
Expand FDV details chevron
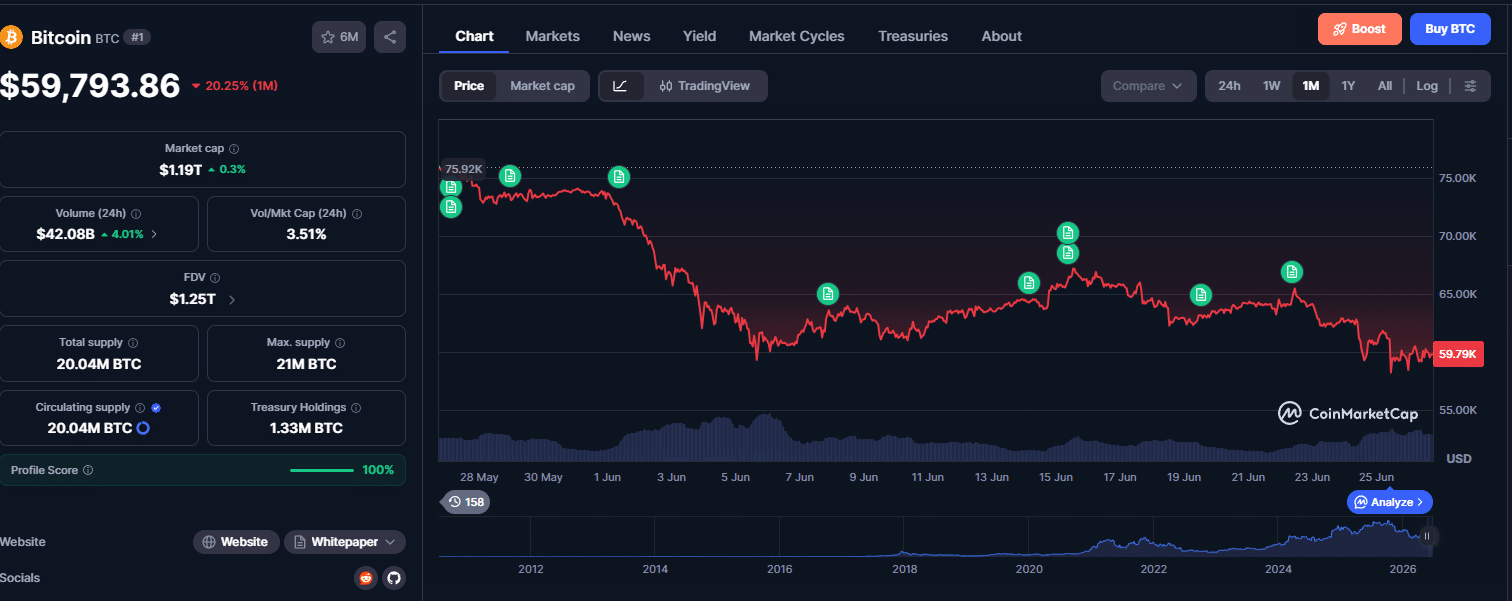[x=232, y=299]
